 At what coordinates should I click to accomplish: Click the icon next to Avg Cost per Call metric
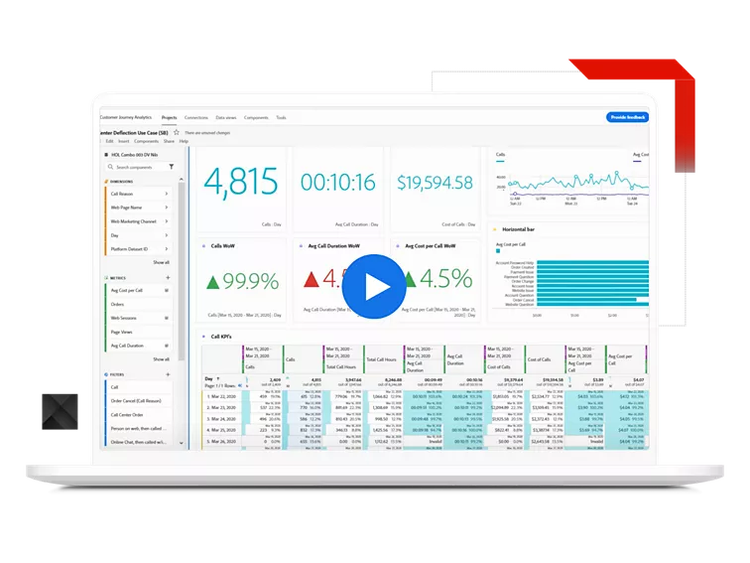[165, 290]
